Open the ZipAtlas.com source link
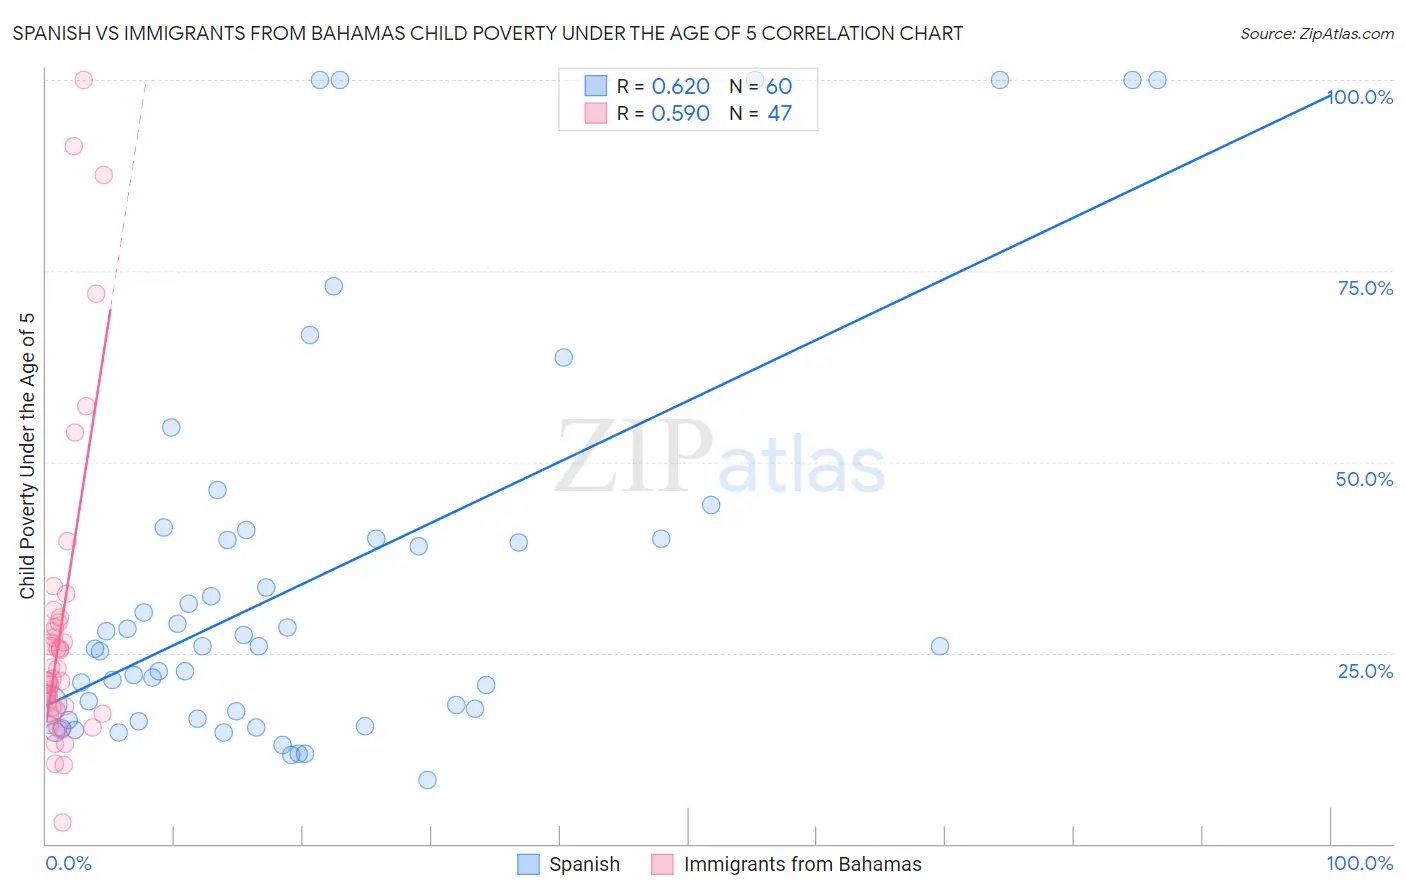1406x892 pixels. pos(1316,33)
